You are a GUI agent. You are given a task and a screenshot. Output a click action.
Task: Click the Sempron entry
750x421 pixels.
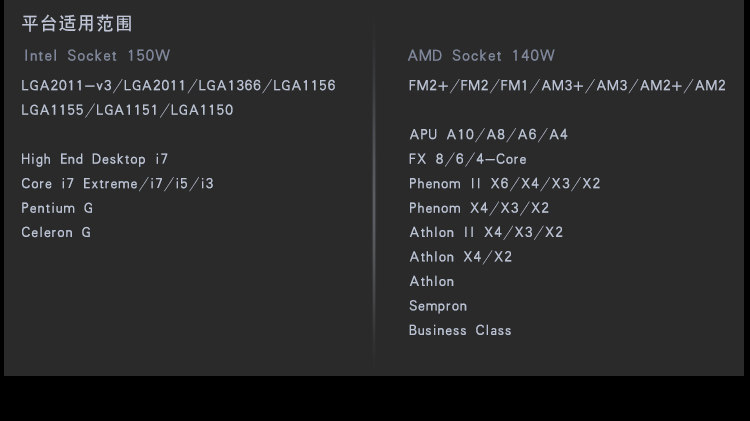[438, 306]
